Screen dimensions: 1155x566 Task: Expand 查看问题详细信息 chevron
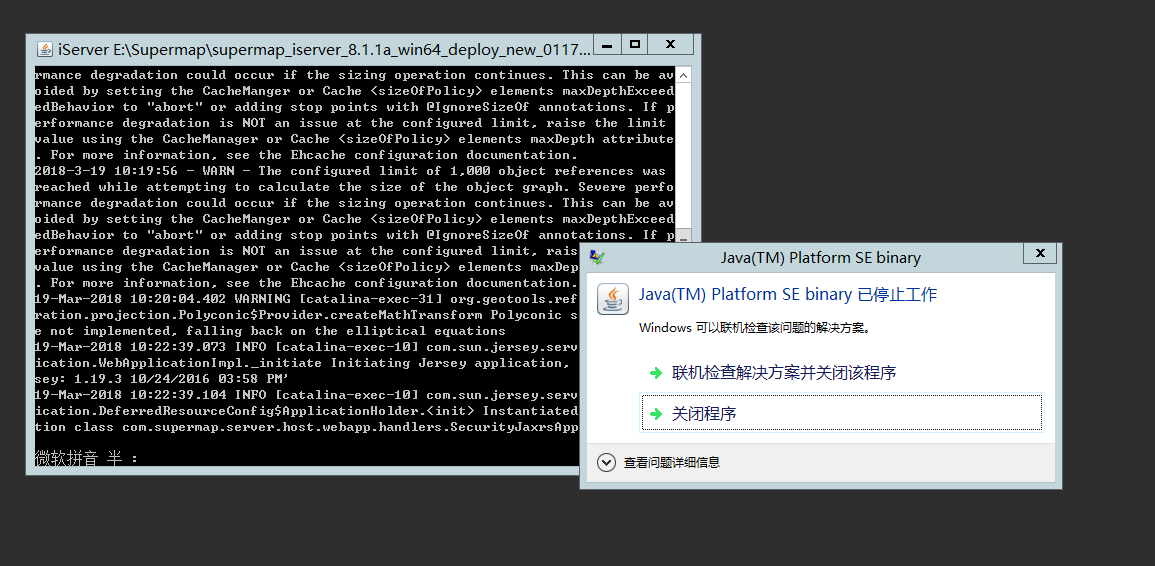coord(606,463)
